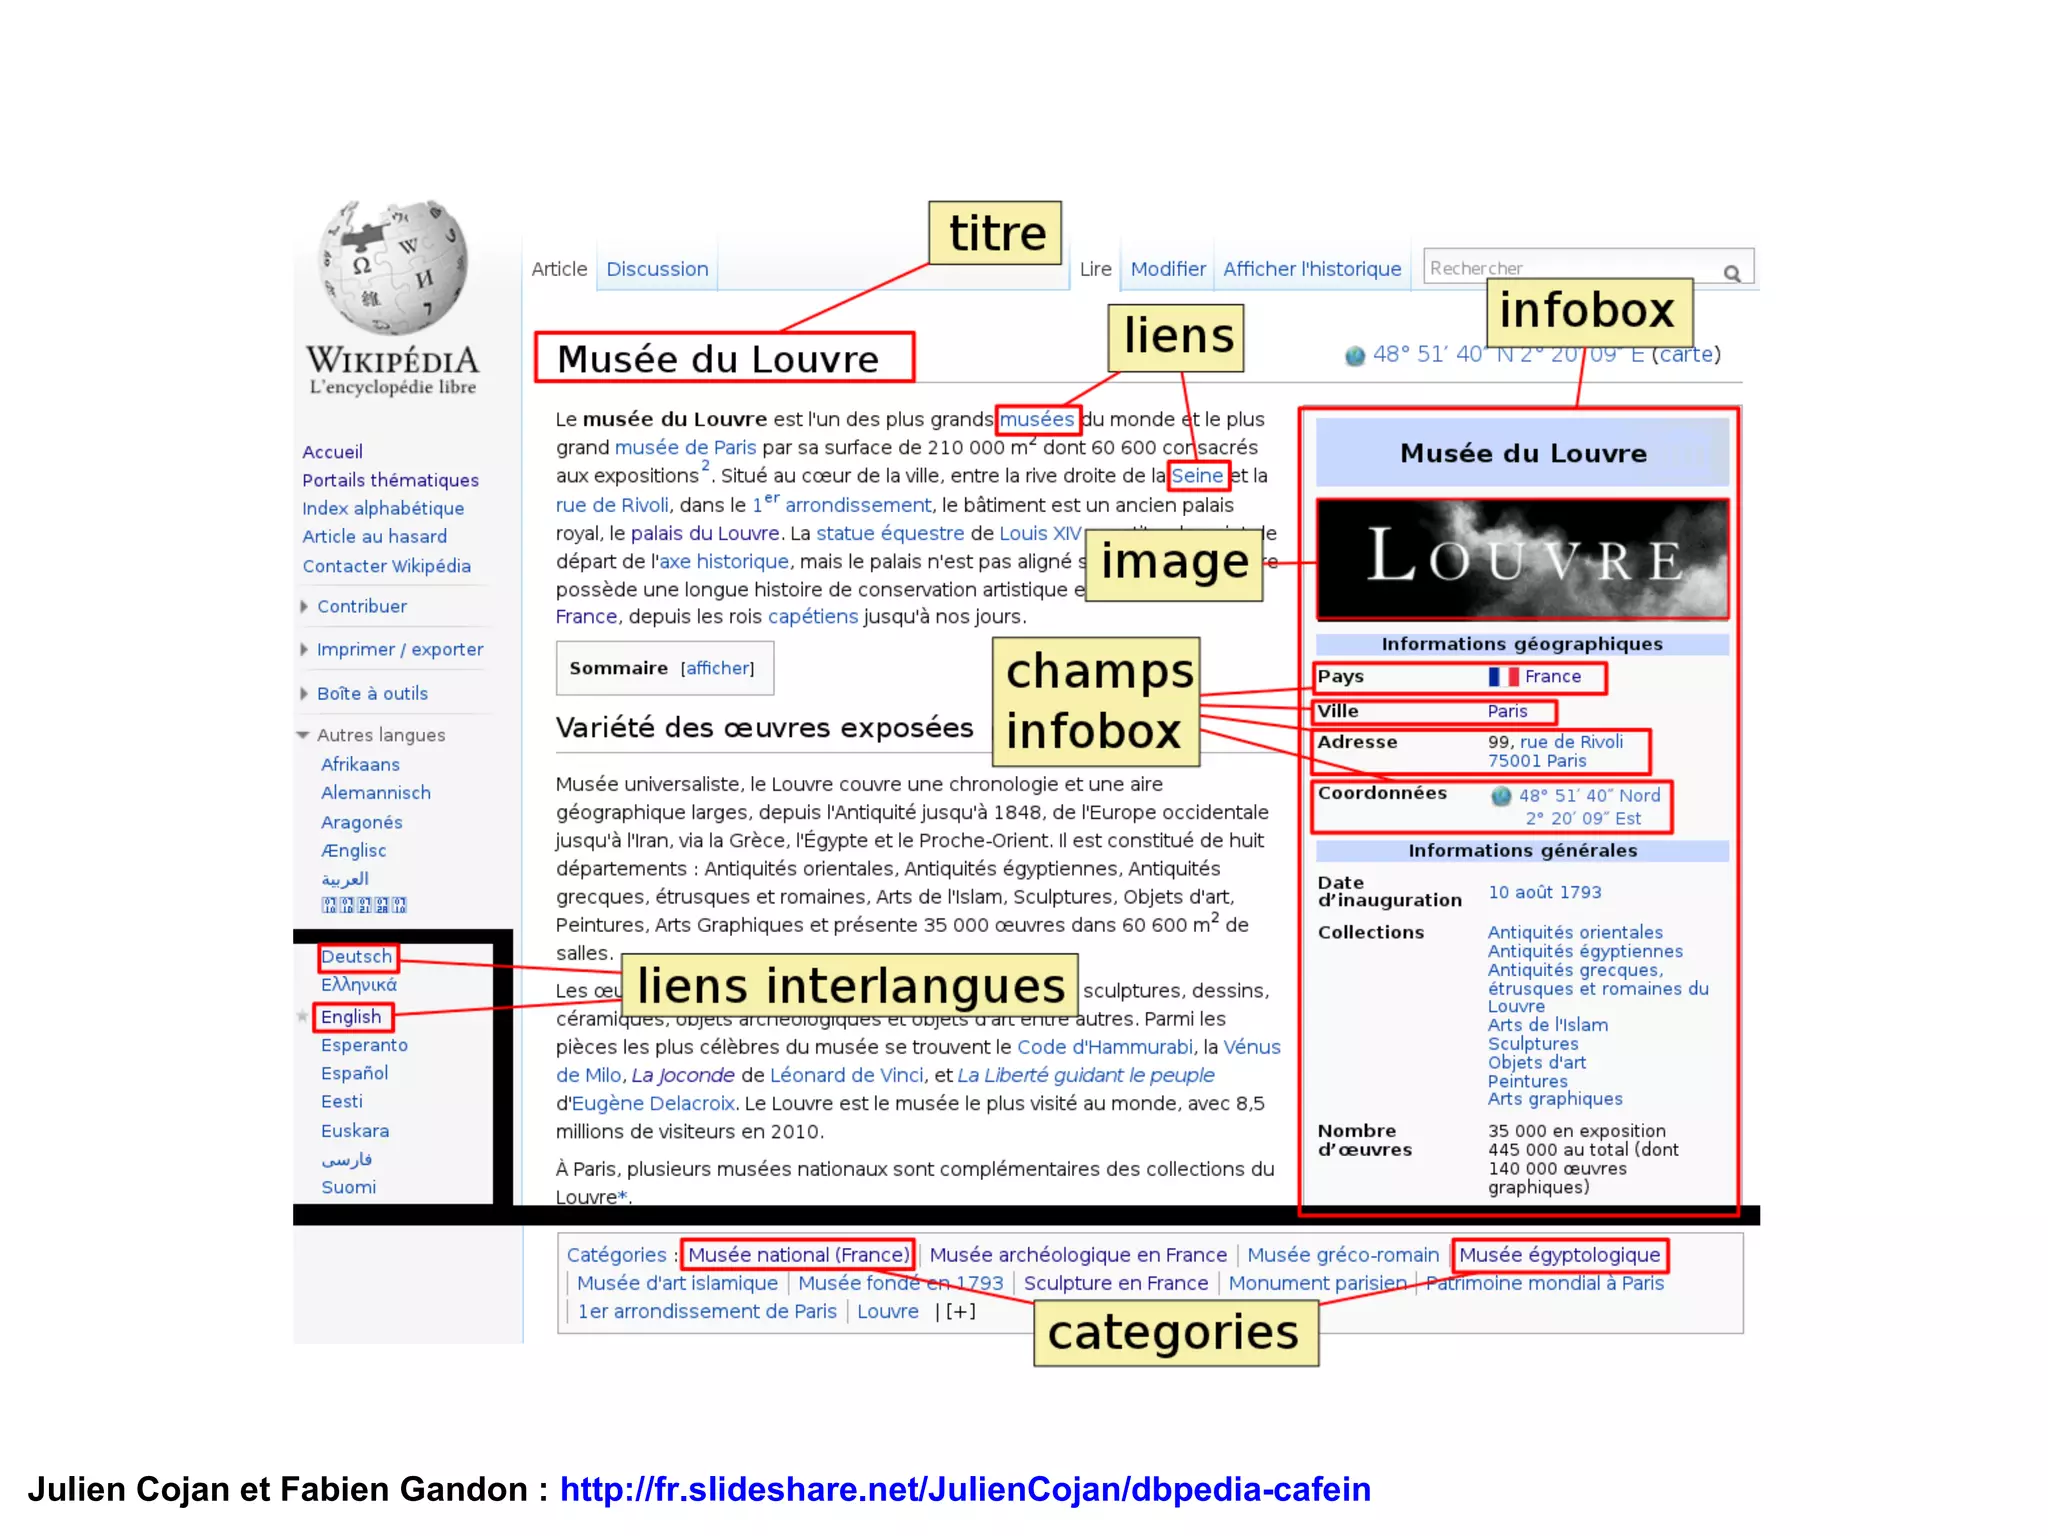The image size is (2048, 1536).
Task: Open La Liberté guidant le peuple link
Action: (x=1086, y=1075)
